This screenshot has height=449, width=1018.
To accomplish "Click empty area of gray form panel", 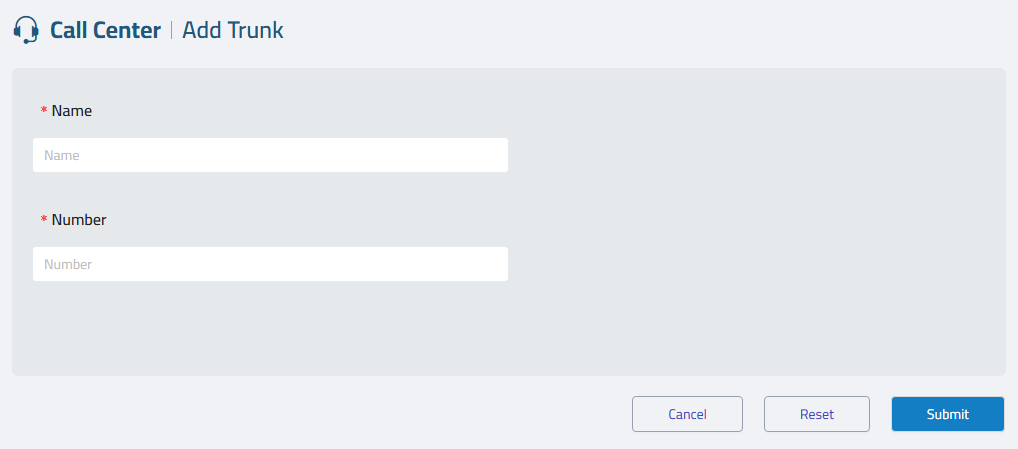I will [750, 220].
